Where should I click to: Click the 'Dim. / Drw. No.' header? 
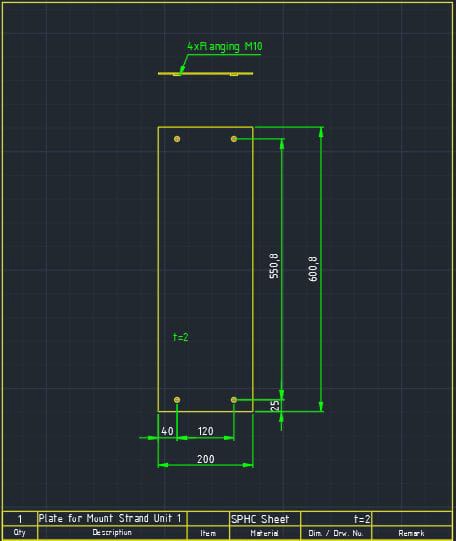click(336, 533)
